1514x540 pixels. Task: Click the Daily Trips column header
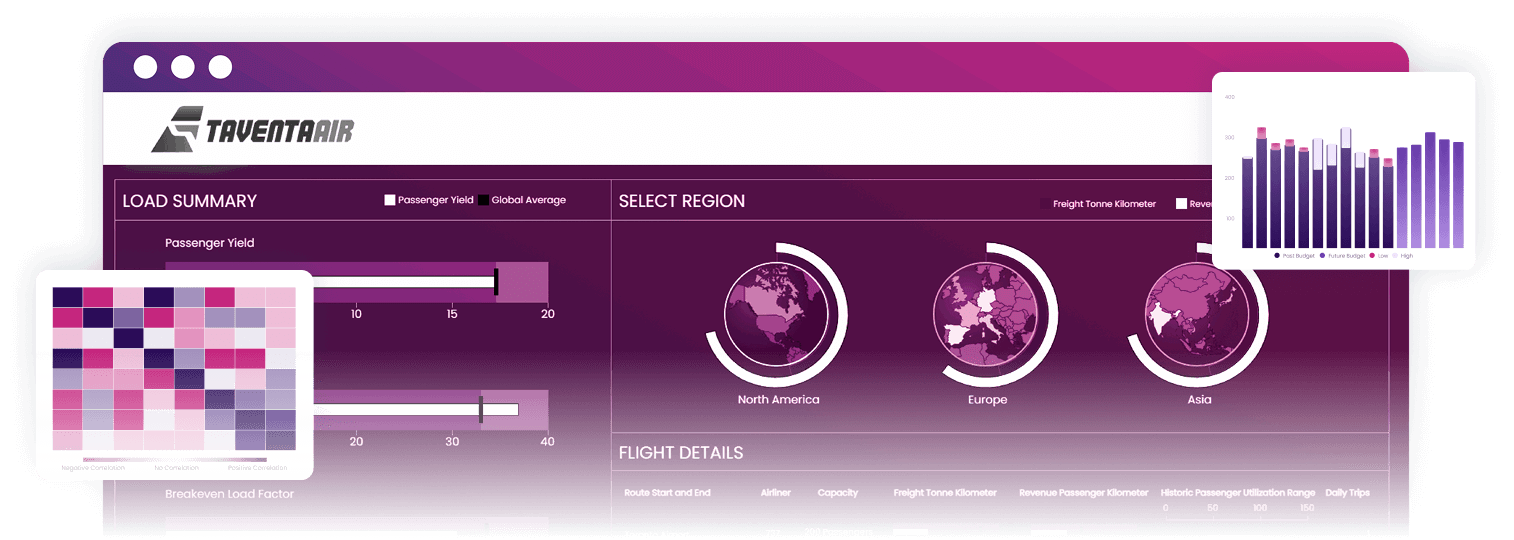coord(1347,493)
